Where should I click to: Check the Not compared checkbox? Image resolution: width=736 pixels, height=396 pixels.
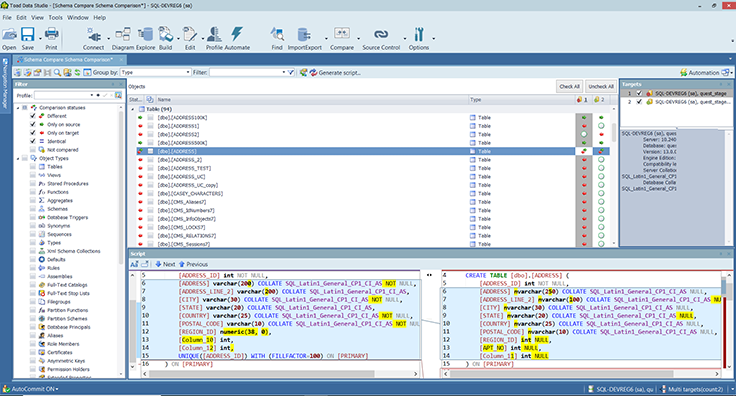pyautogui.click(x=33, y=150)
